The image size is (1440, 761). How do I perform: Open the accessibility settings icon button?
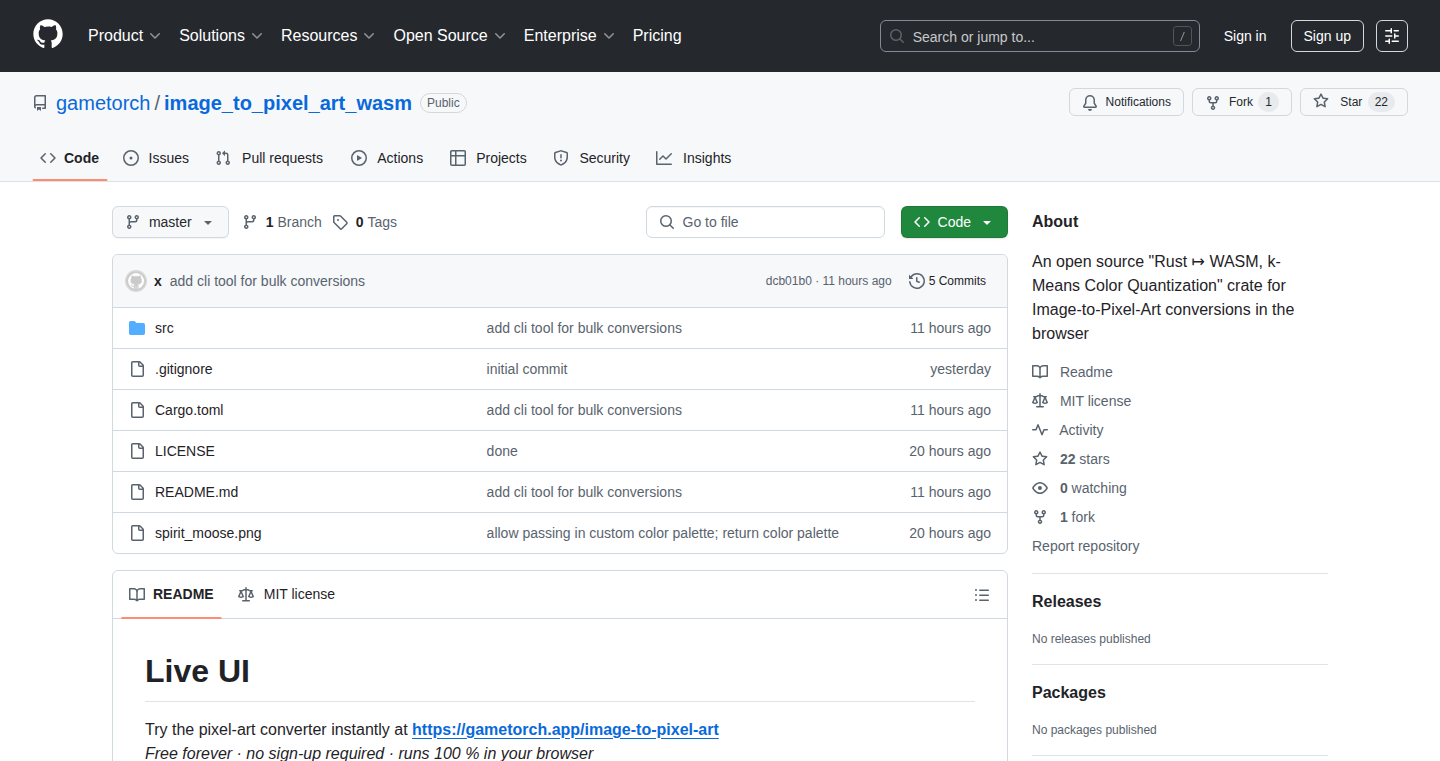click(x=1392, y=36)
